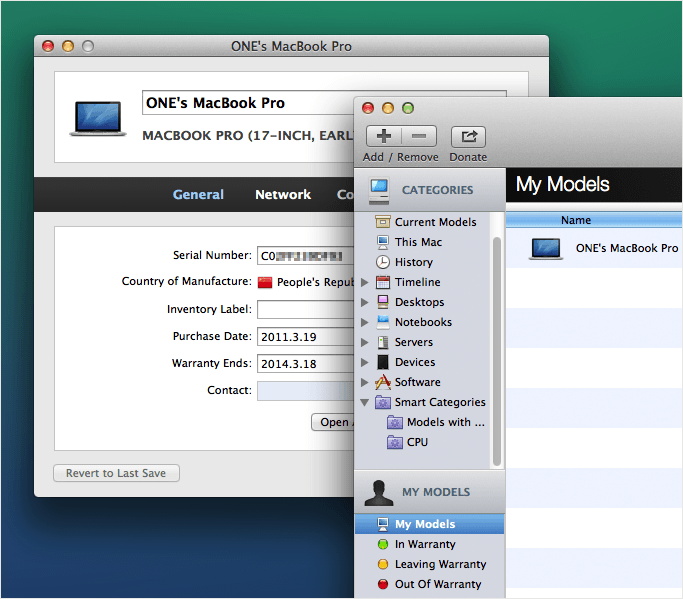Select the Current Models label

coord(436,222)
